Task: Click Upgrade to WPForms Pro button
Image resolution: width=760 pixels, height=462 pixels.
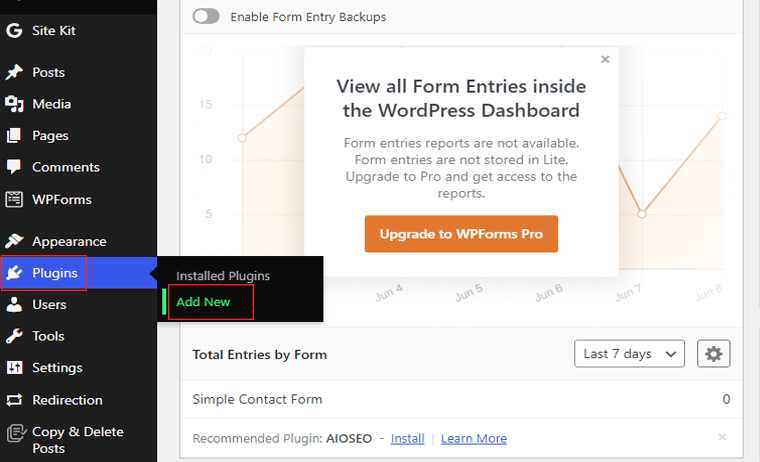Action: (x=461, y=234)
